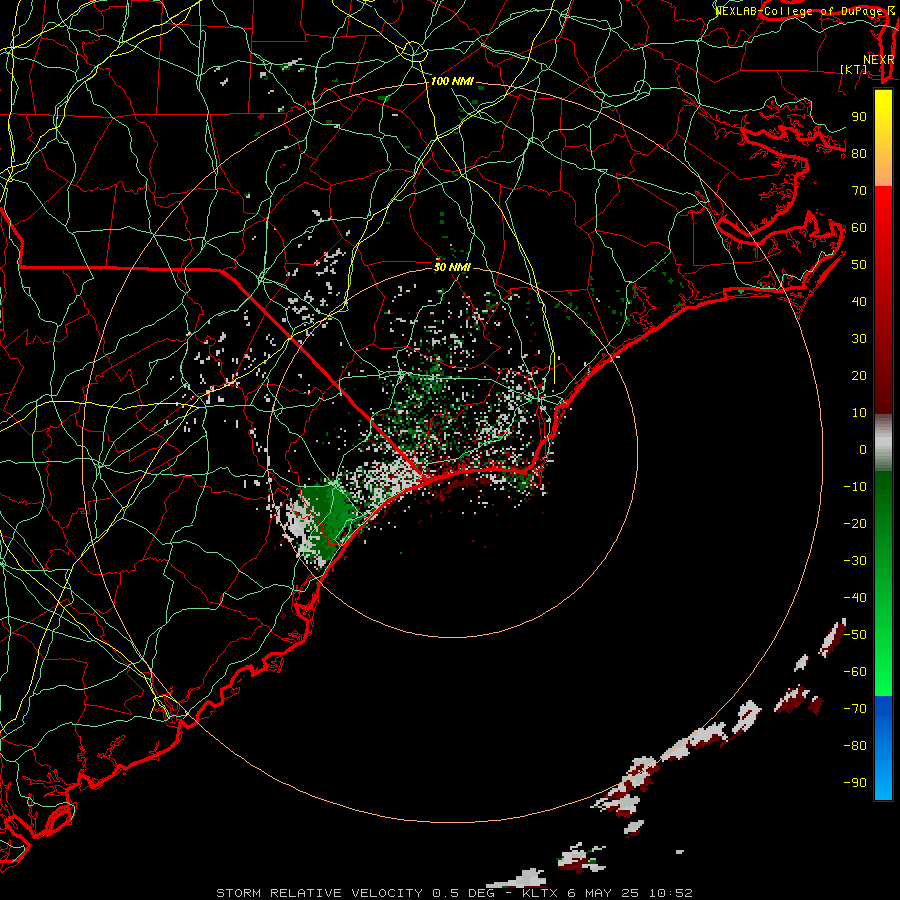Click the "40" velocity scale label
The width and height of the screenshot is (900, 900).
coord(859,301)
